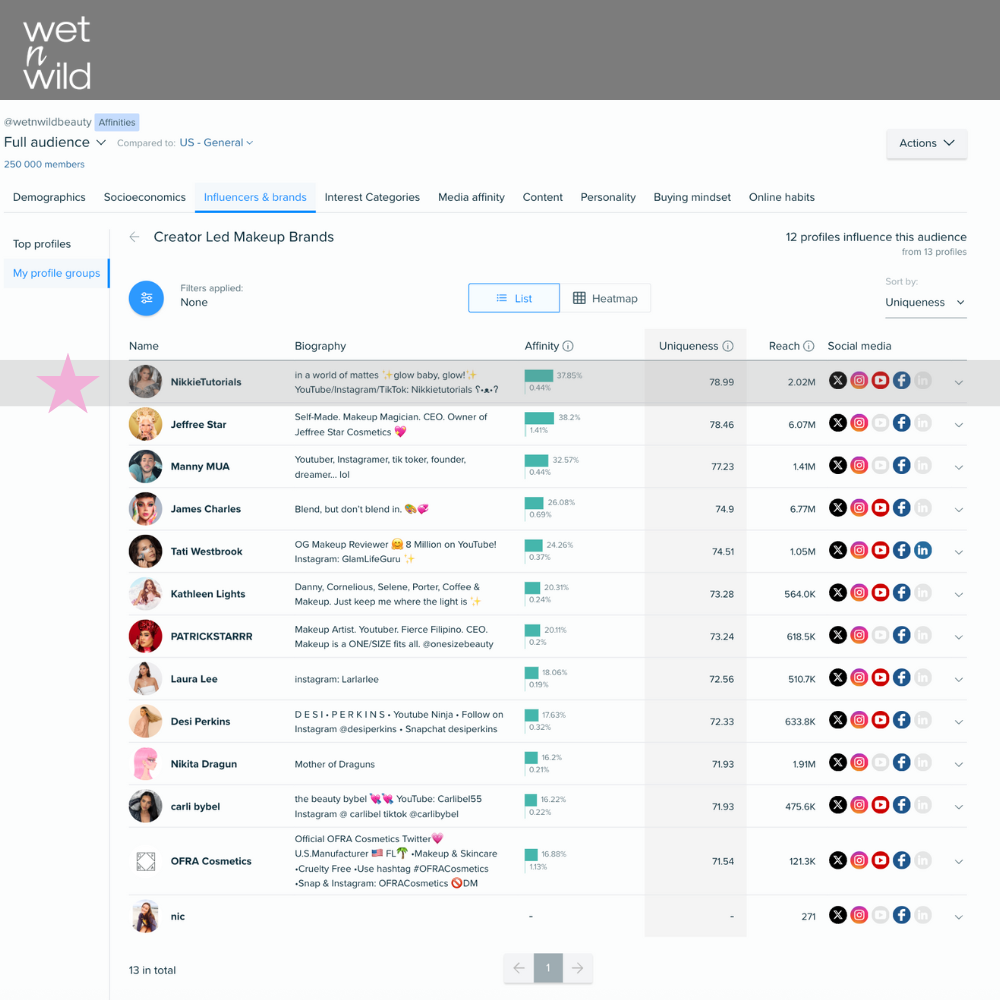The width and height of the screenshot is (1000, 1000).
Task: Click the Tati Westbrook avatar thumbnail
Action: point(145,551)
